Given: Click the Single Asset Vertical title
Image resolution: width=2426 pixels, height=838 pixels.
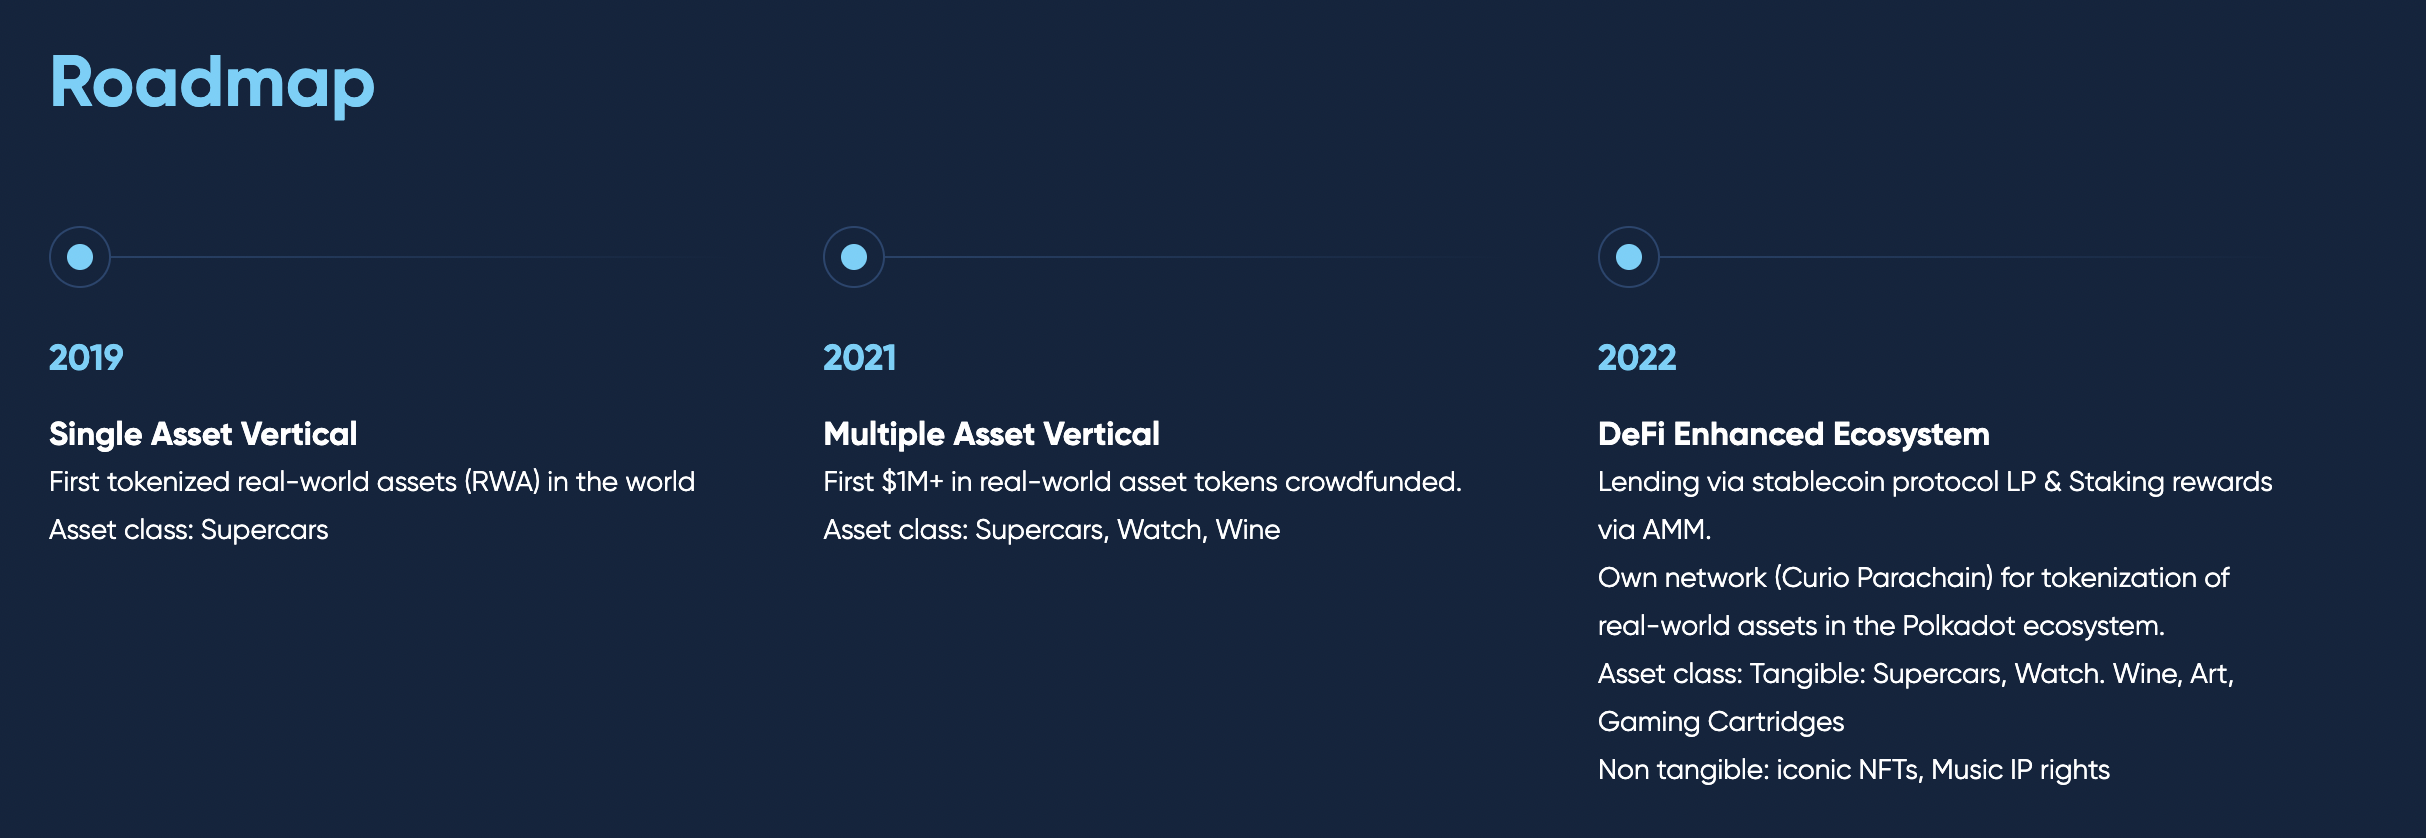Looking at the screenshot, I should coord(203,434).
